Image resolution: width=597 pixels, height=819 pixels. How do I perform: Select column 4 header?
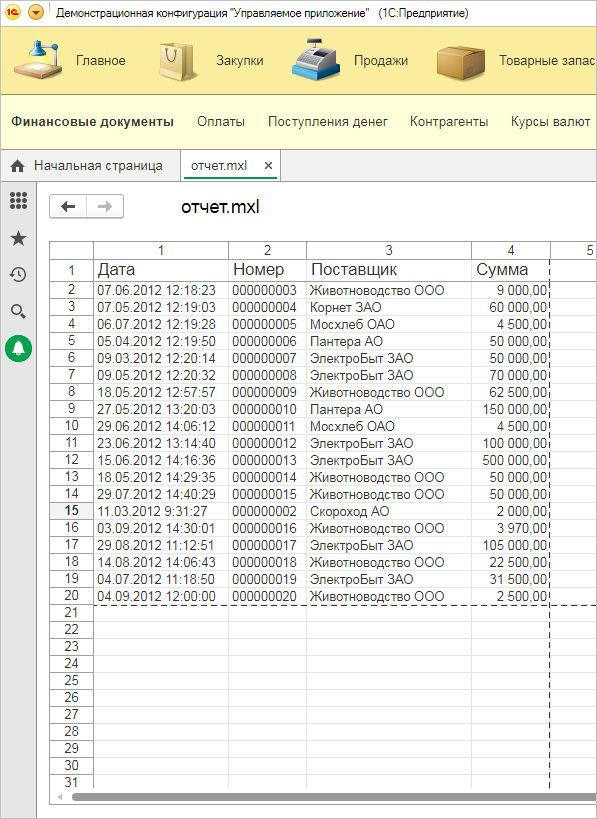(511, 250)
